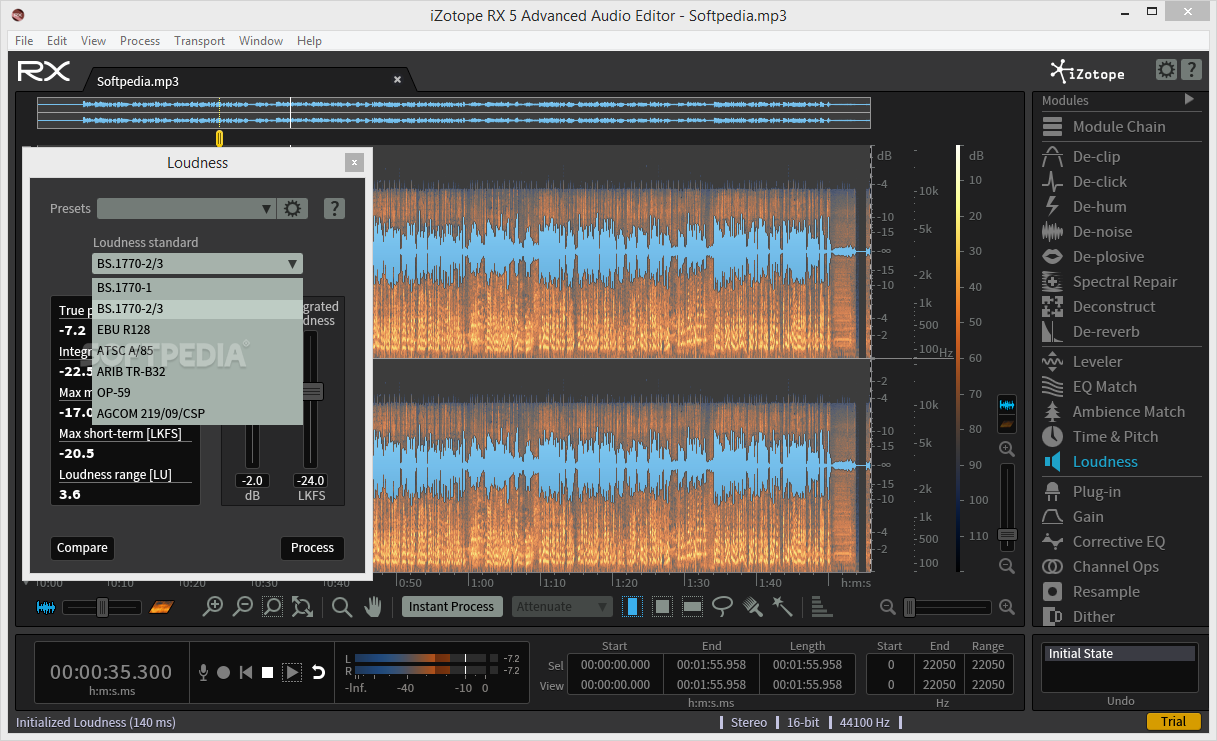The image size is (1217, 741).
Task: Open spectrum analyzer icon
Action: coord(821,606)
